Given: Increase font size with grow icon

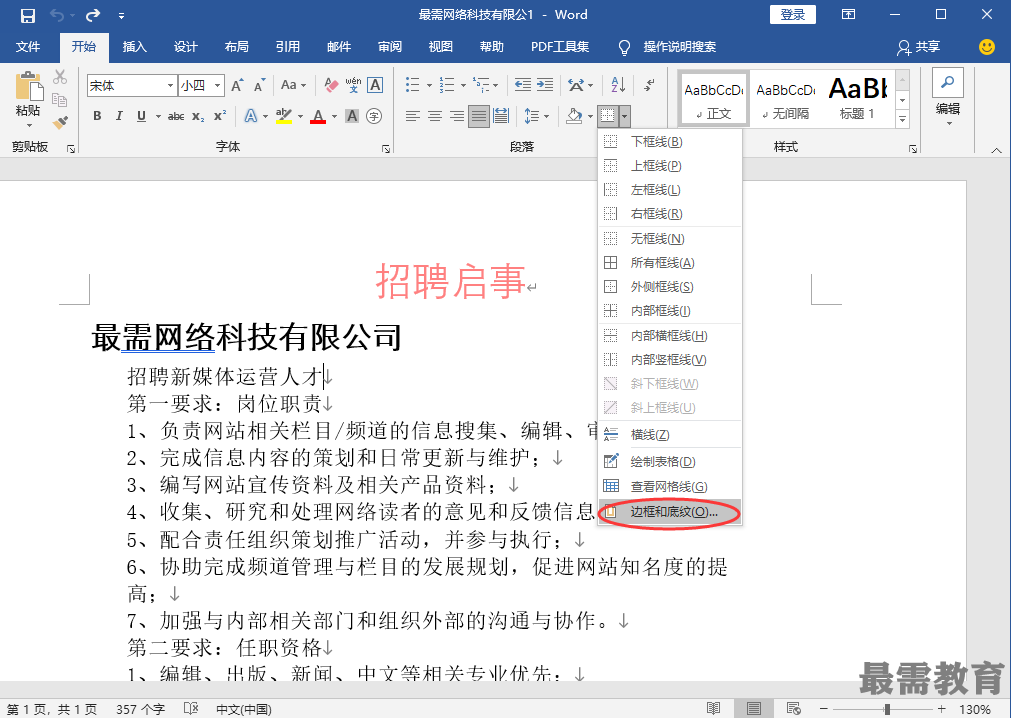Looking at the screenshot, I should pos(237,85).
